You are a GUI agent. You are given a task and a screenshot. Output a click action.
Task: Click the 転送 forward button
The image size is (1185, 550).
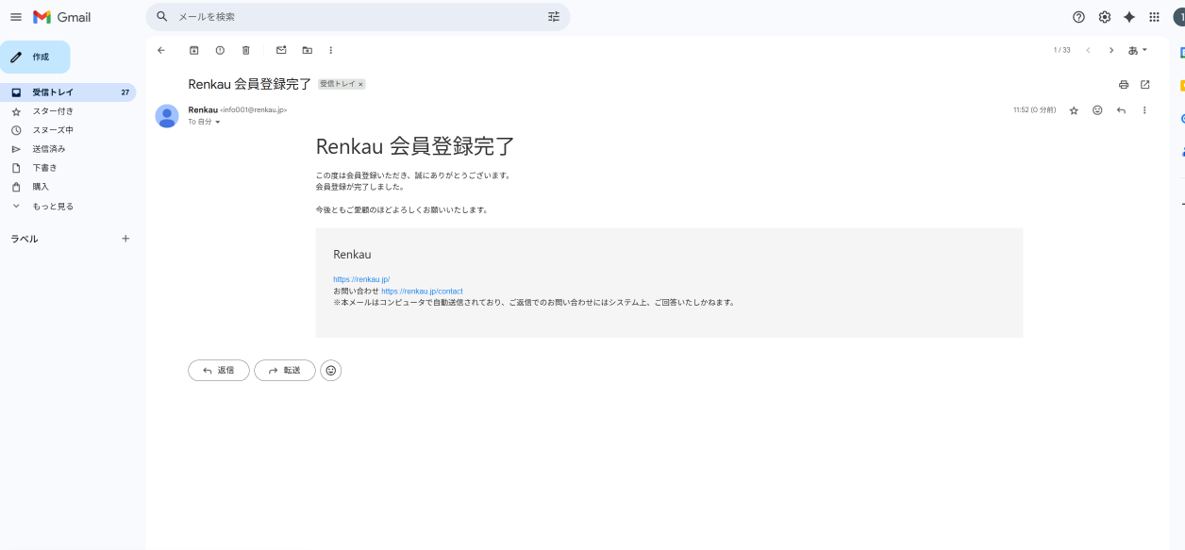[285, 370]
